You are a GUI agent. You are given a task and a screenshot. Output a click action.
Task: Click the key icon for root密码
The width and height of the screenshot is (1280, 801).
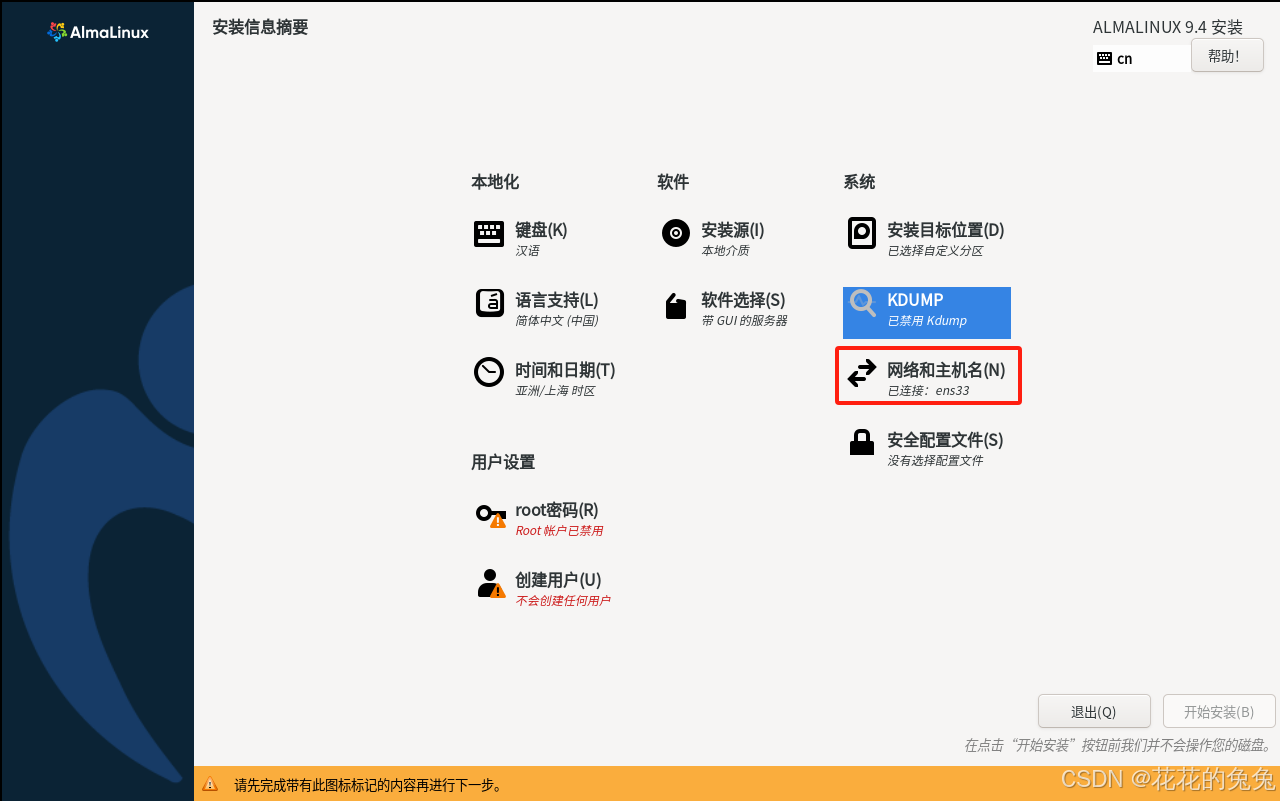pos(490,515)
